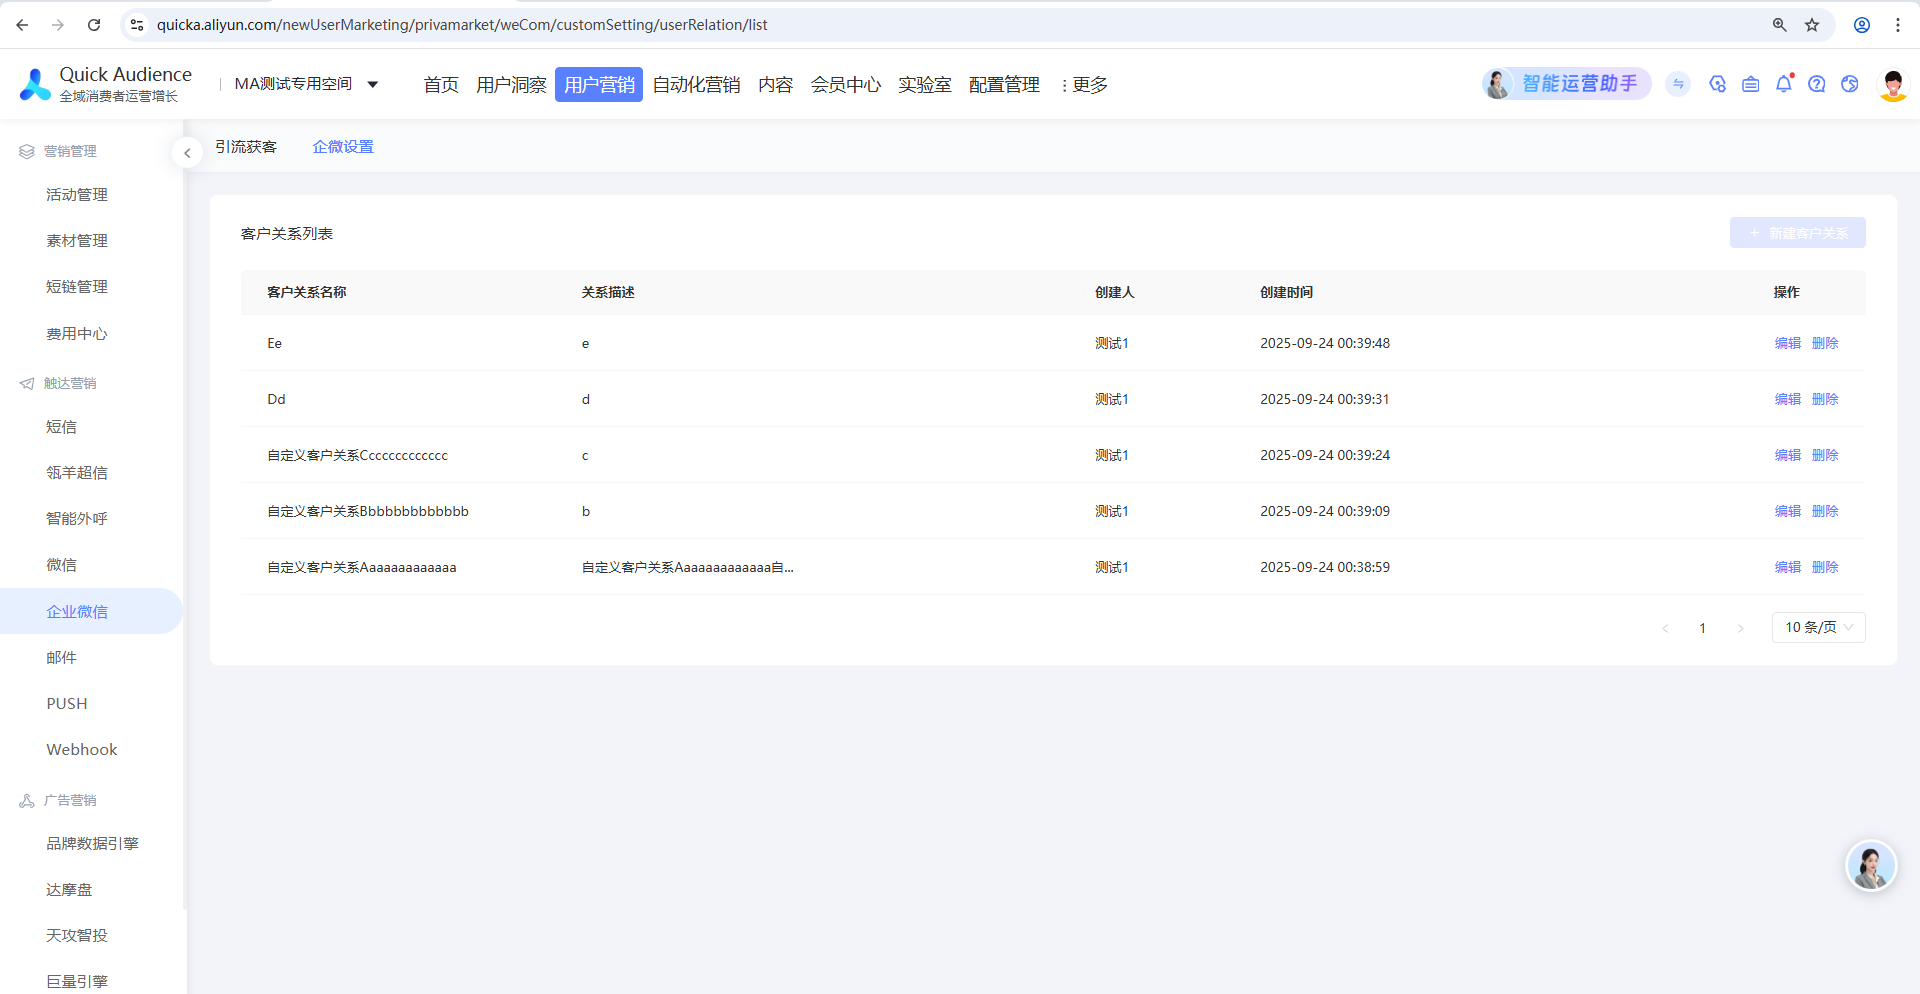This screenshot has width=1920, height=994.
Task: Edit the Dd customer relation
Action: pos(1787,399)
